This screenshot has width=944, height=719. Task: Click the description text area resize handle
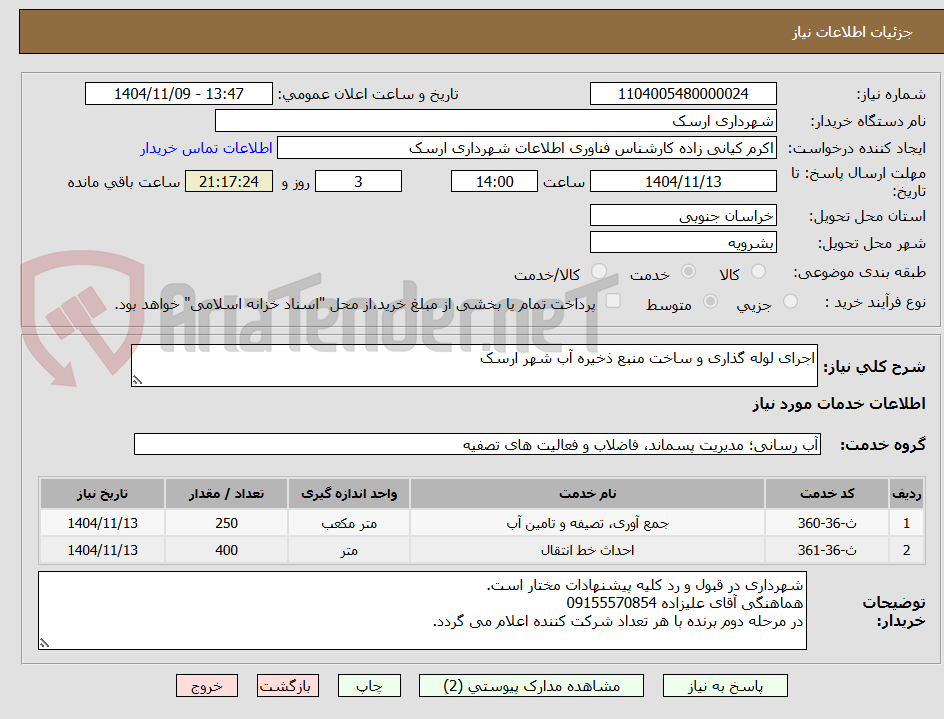pos(138,380)
